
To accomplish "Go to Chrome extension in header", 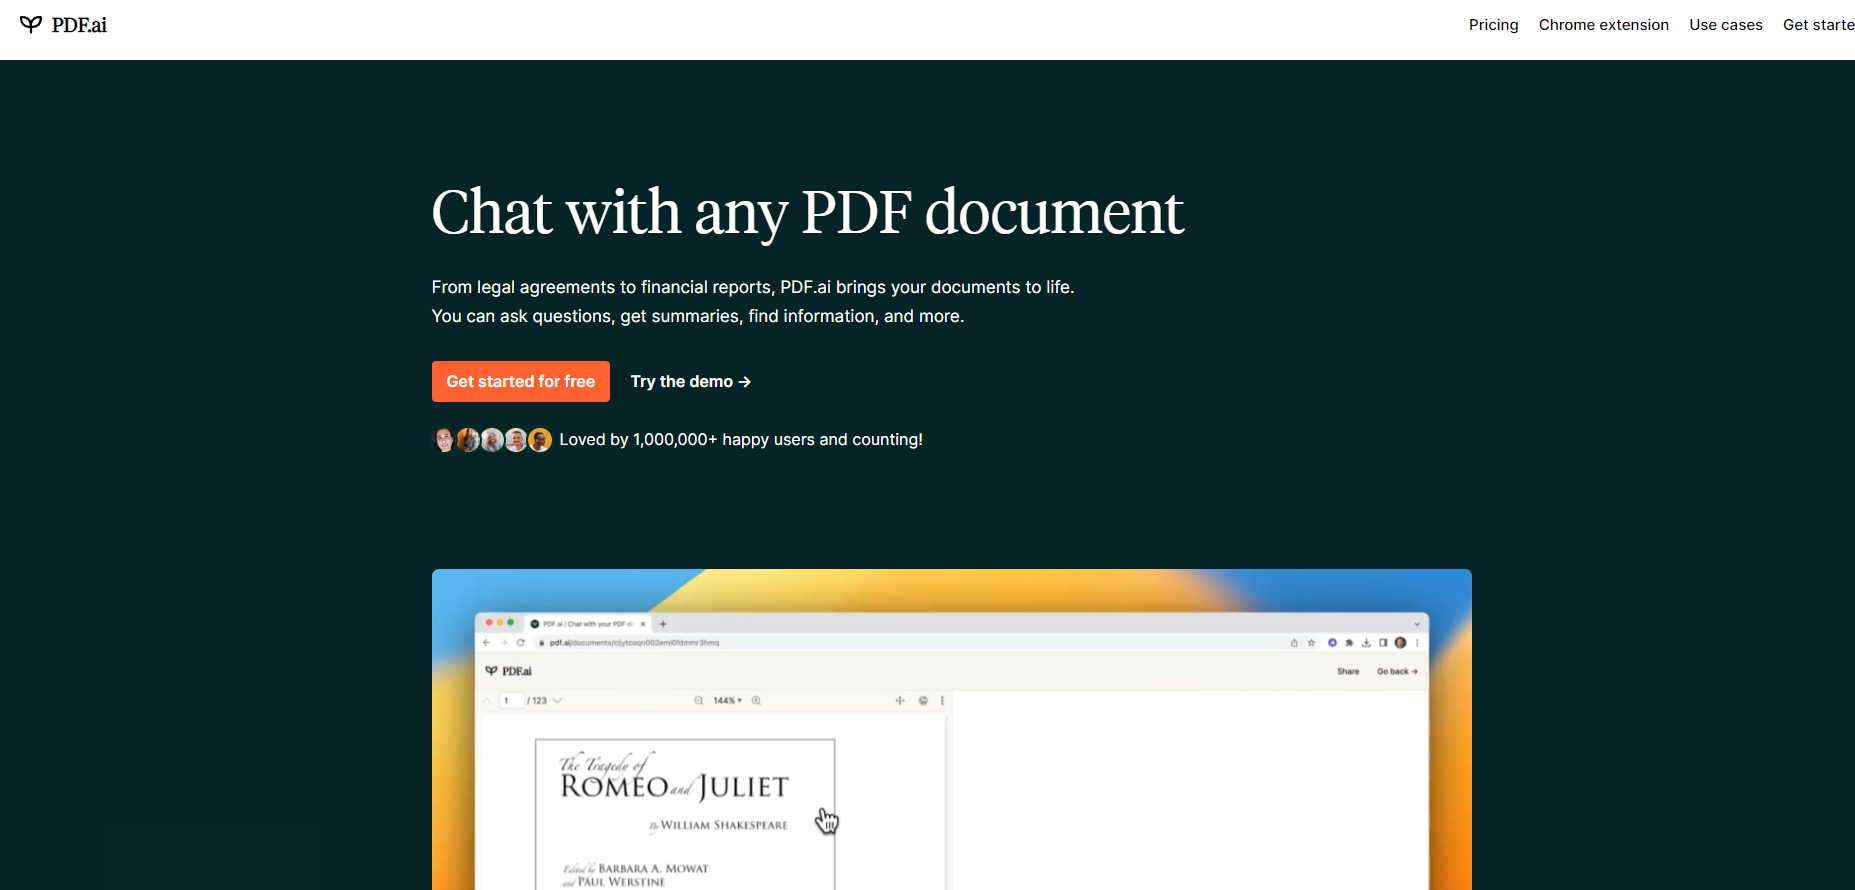I will coord(1603,25).
